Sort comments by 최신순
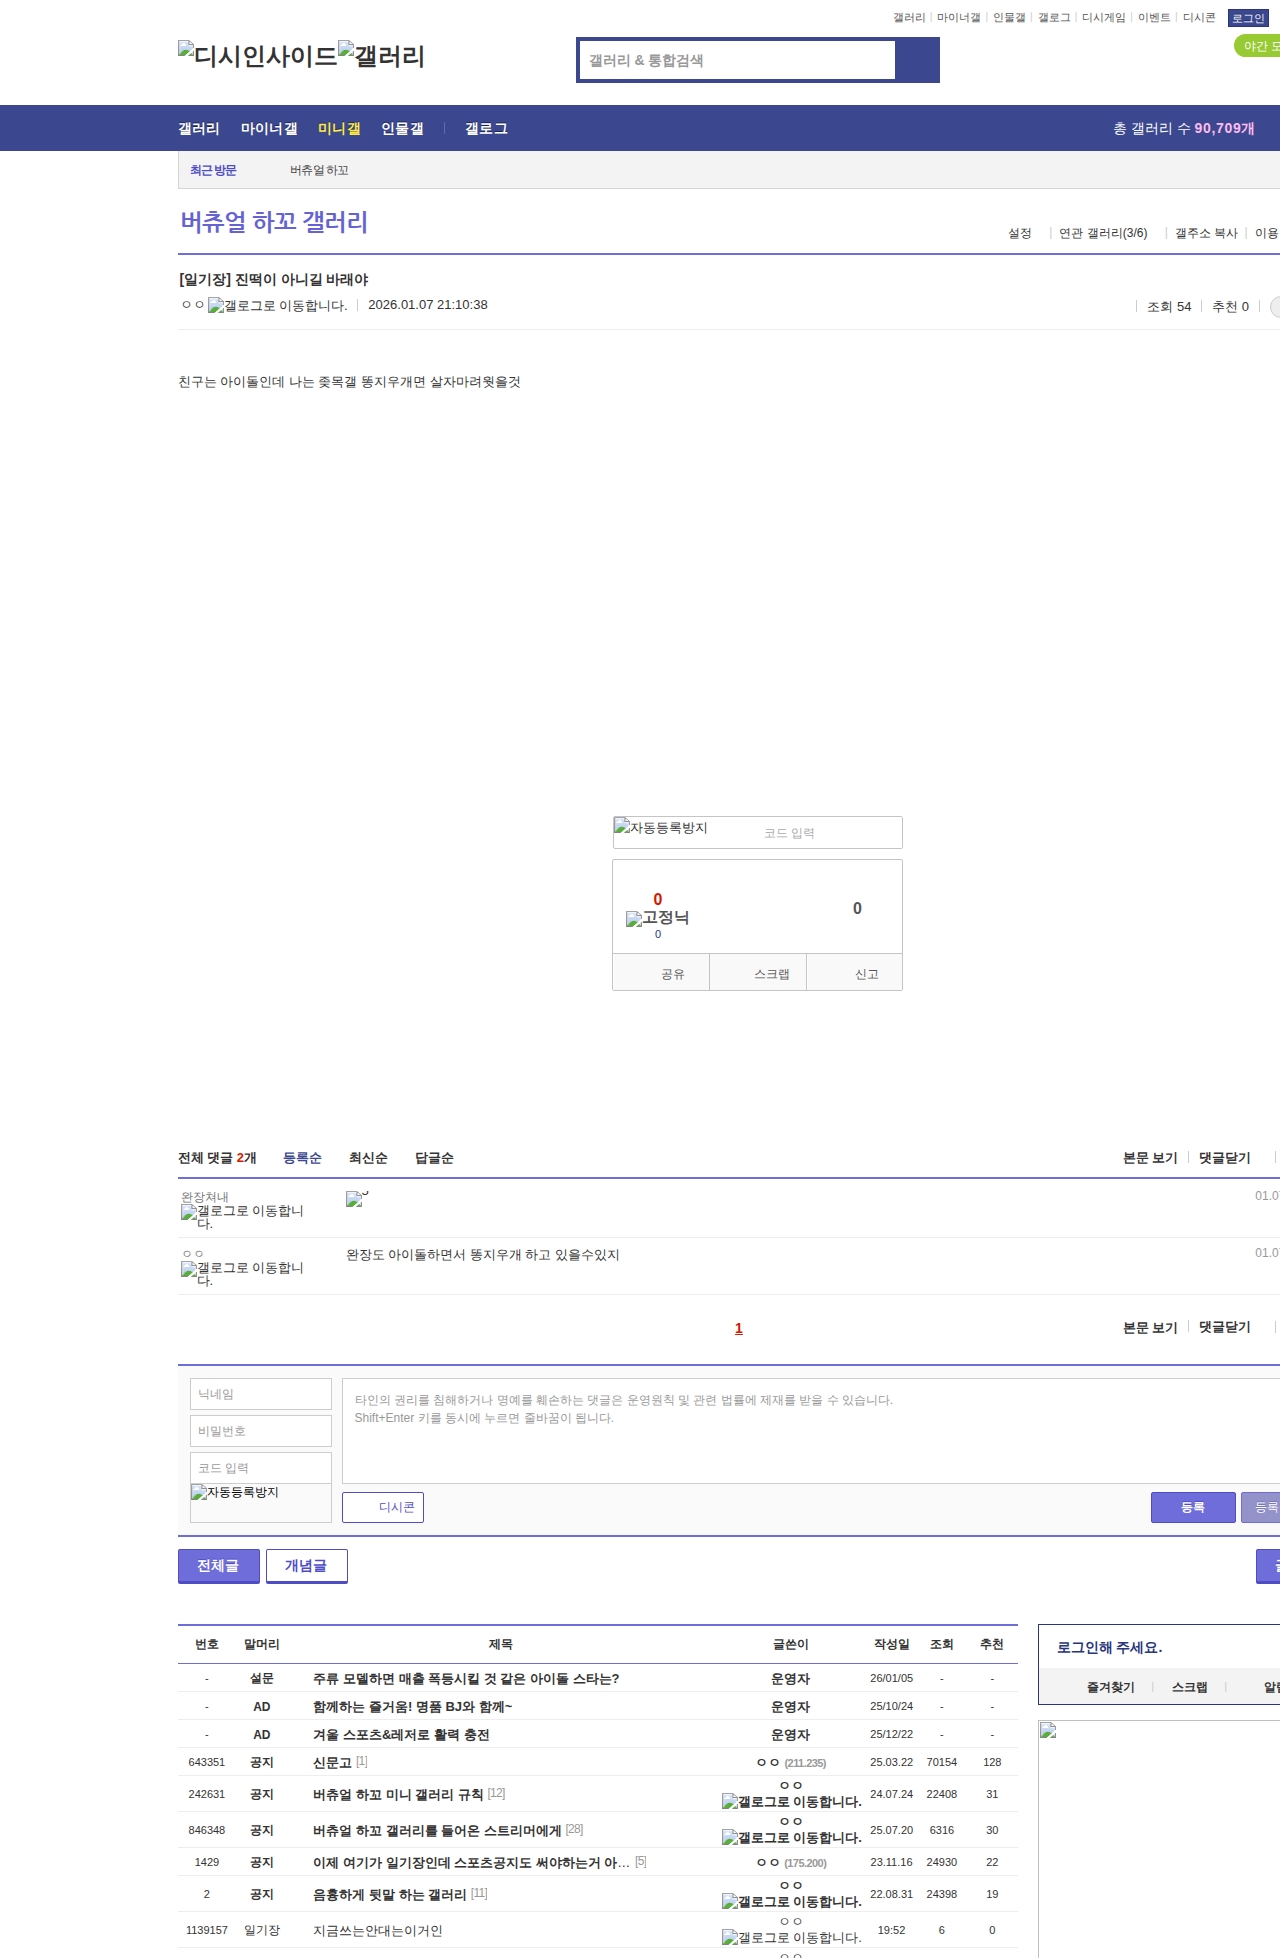The image size is (1280, 1958). [368, 1158]
